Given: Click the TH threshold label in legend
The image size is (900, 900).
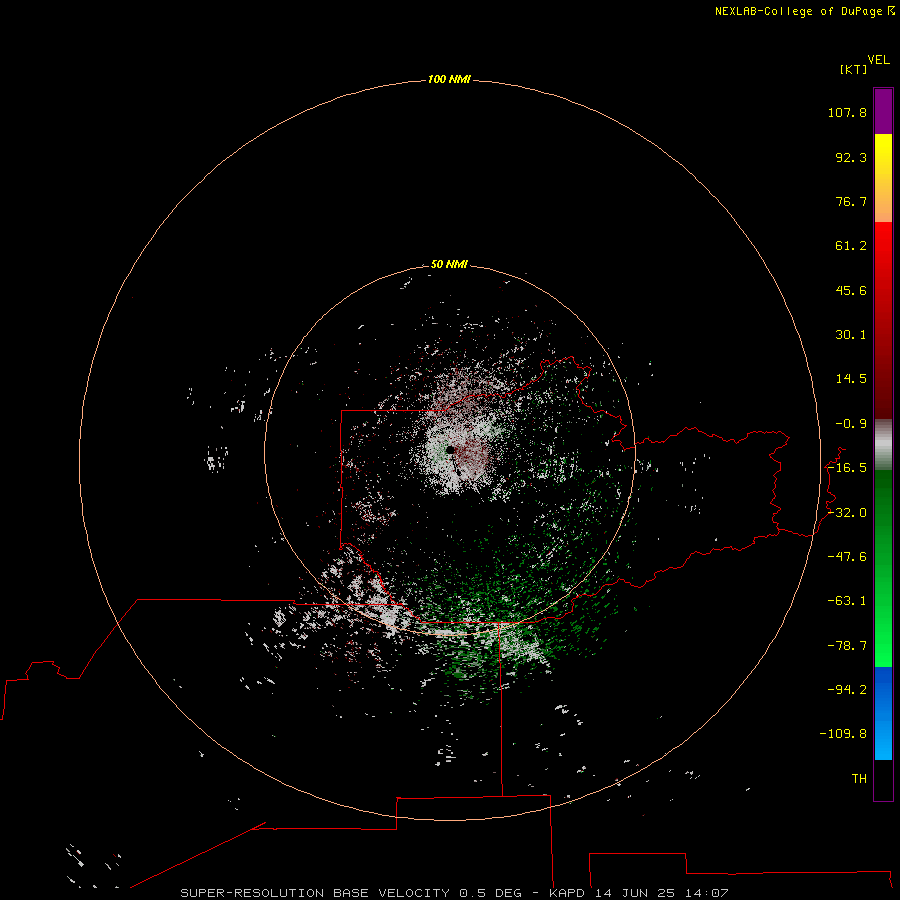Looking at the screenshot, I should tap(859, 779).
